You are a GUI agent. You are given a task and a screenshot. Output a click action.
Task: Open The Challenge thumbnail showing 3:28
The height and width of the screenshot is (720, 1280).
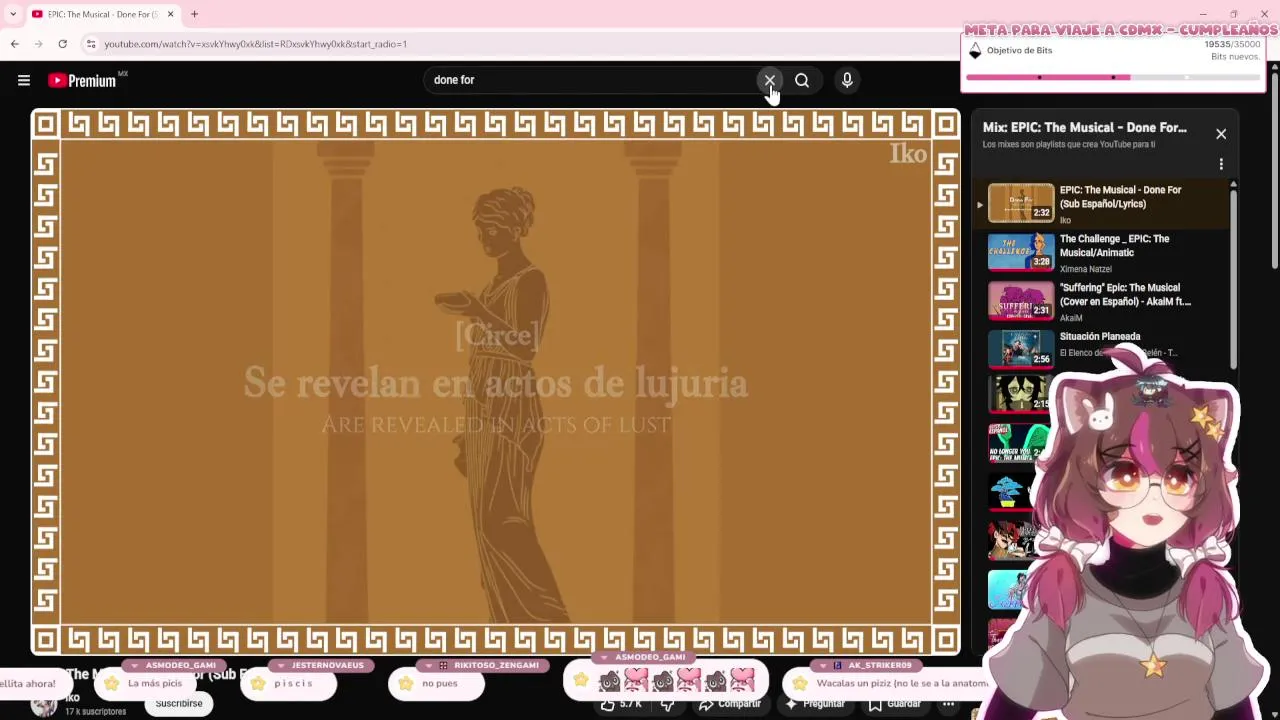pos(1021,252)
